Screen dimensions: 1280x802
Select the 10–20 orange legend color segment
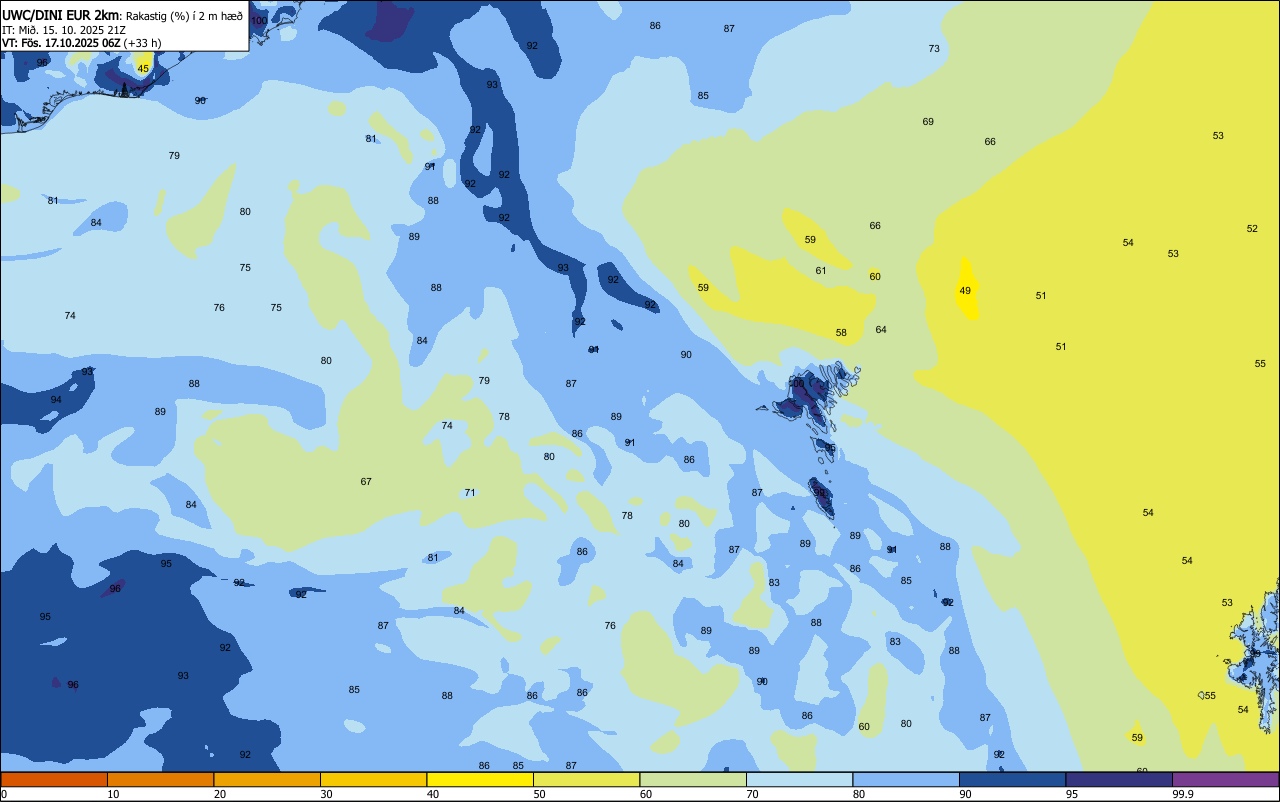[160, 779]
